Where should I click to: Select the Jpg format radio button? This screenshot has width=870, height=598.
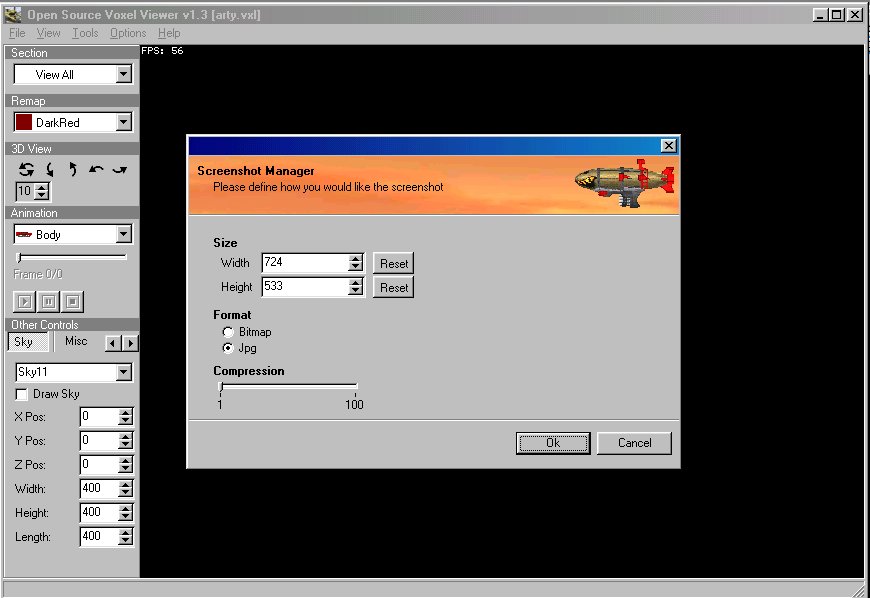(x=227, y=348)
